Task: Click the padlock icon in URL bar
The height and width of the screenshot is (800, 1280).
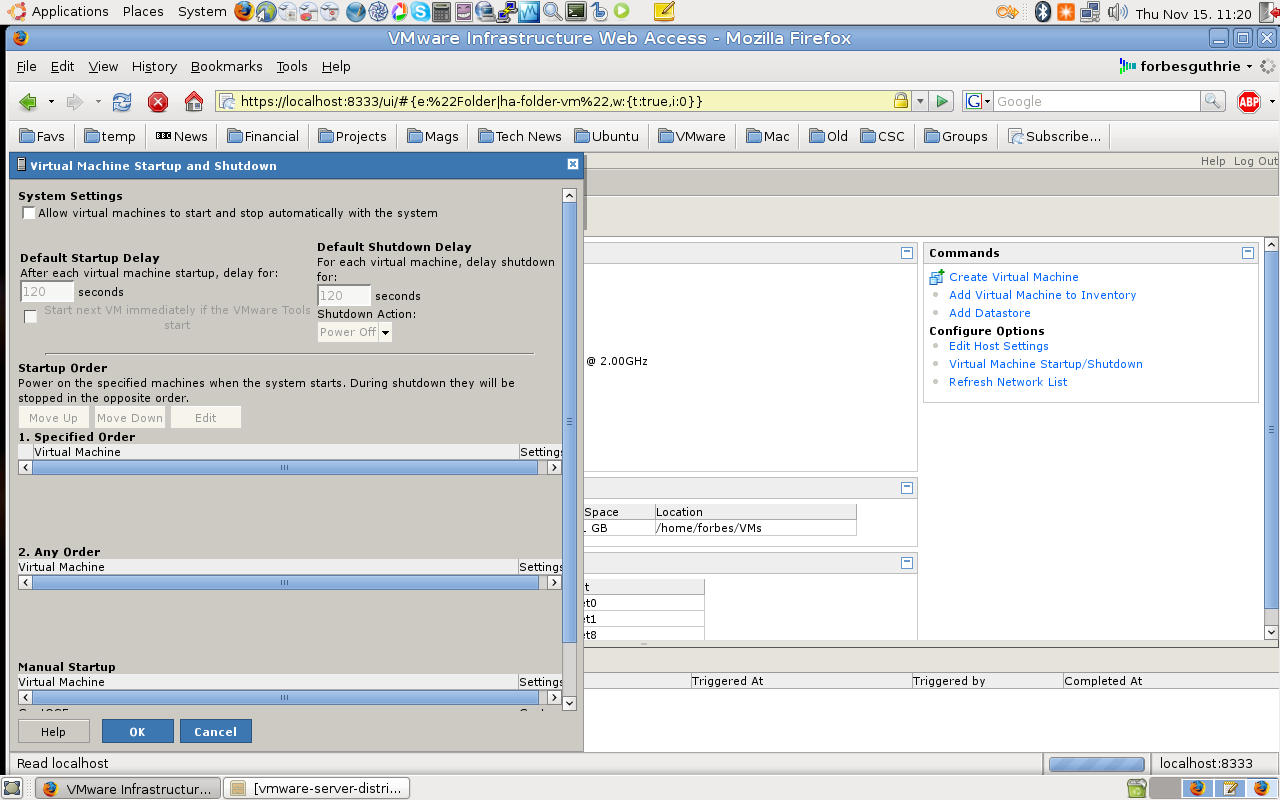Action: click(900, 101)
